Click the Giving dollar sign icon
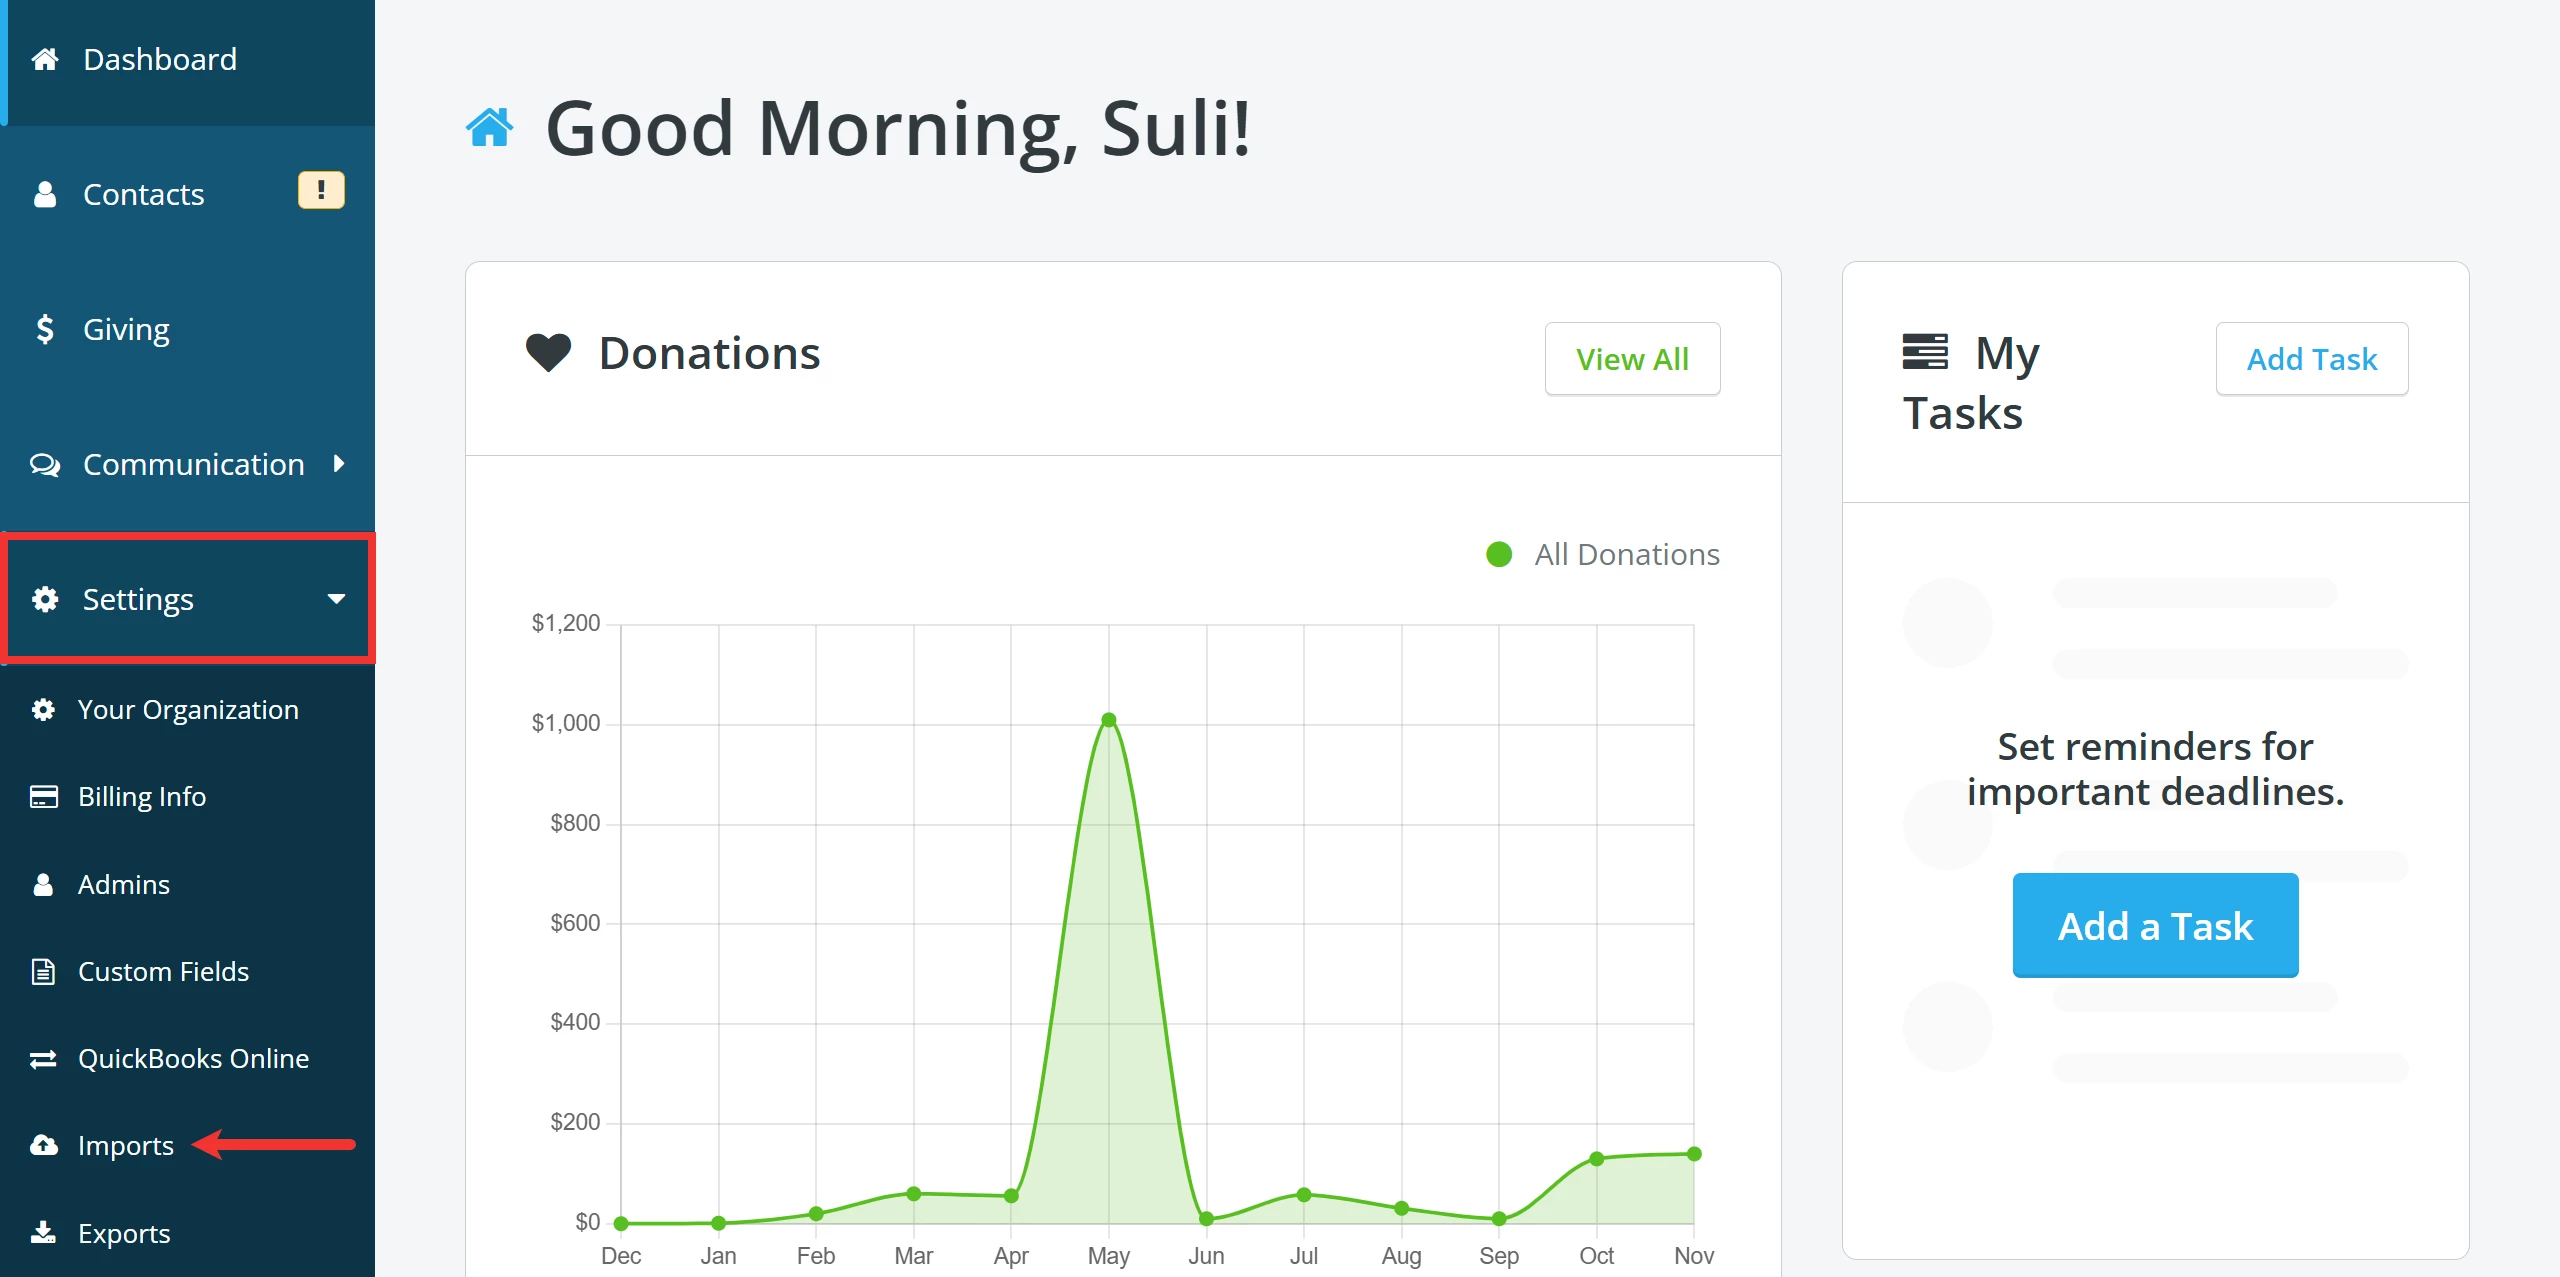This screenshot has height=1277, width=2560. point(45,329)
